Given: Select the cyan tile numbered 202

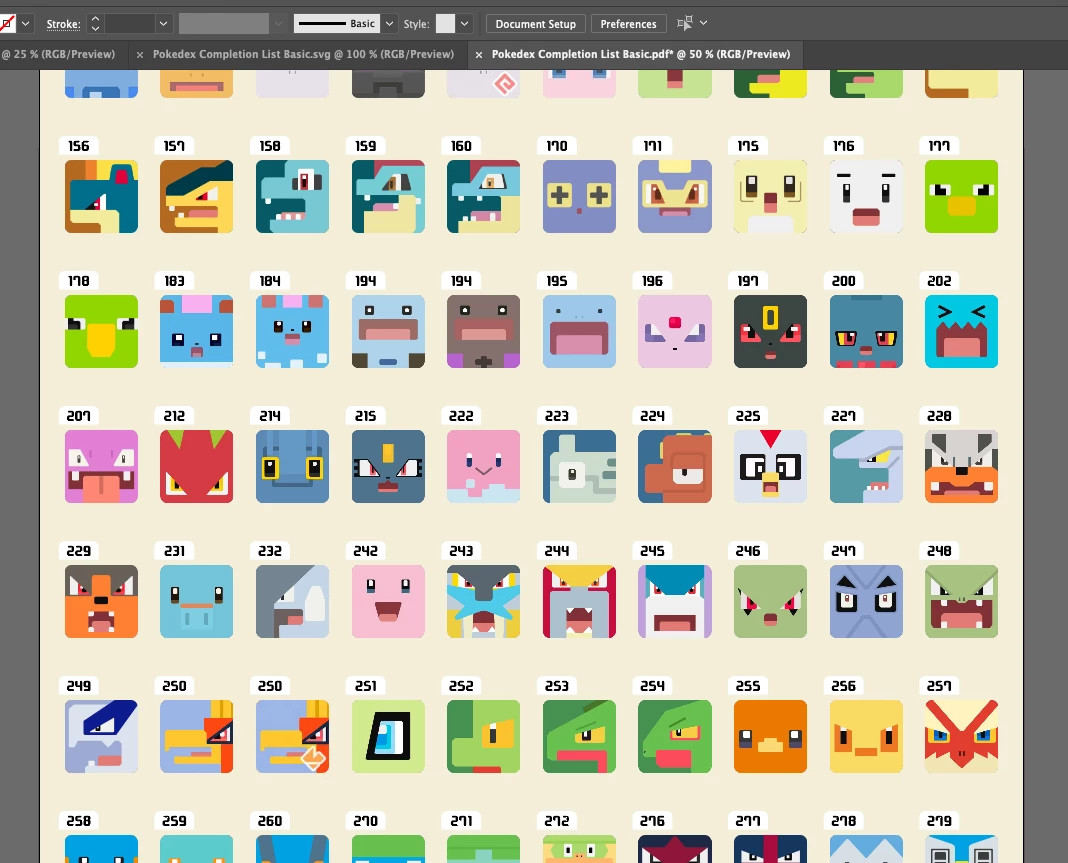Looking at the screenshot, I should [962, 332].
